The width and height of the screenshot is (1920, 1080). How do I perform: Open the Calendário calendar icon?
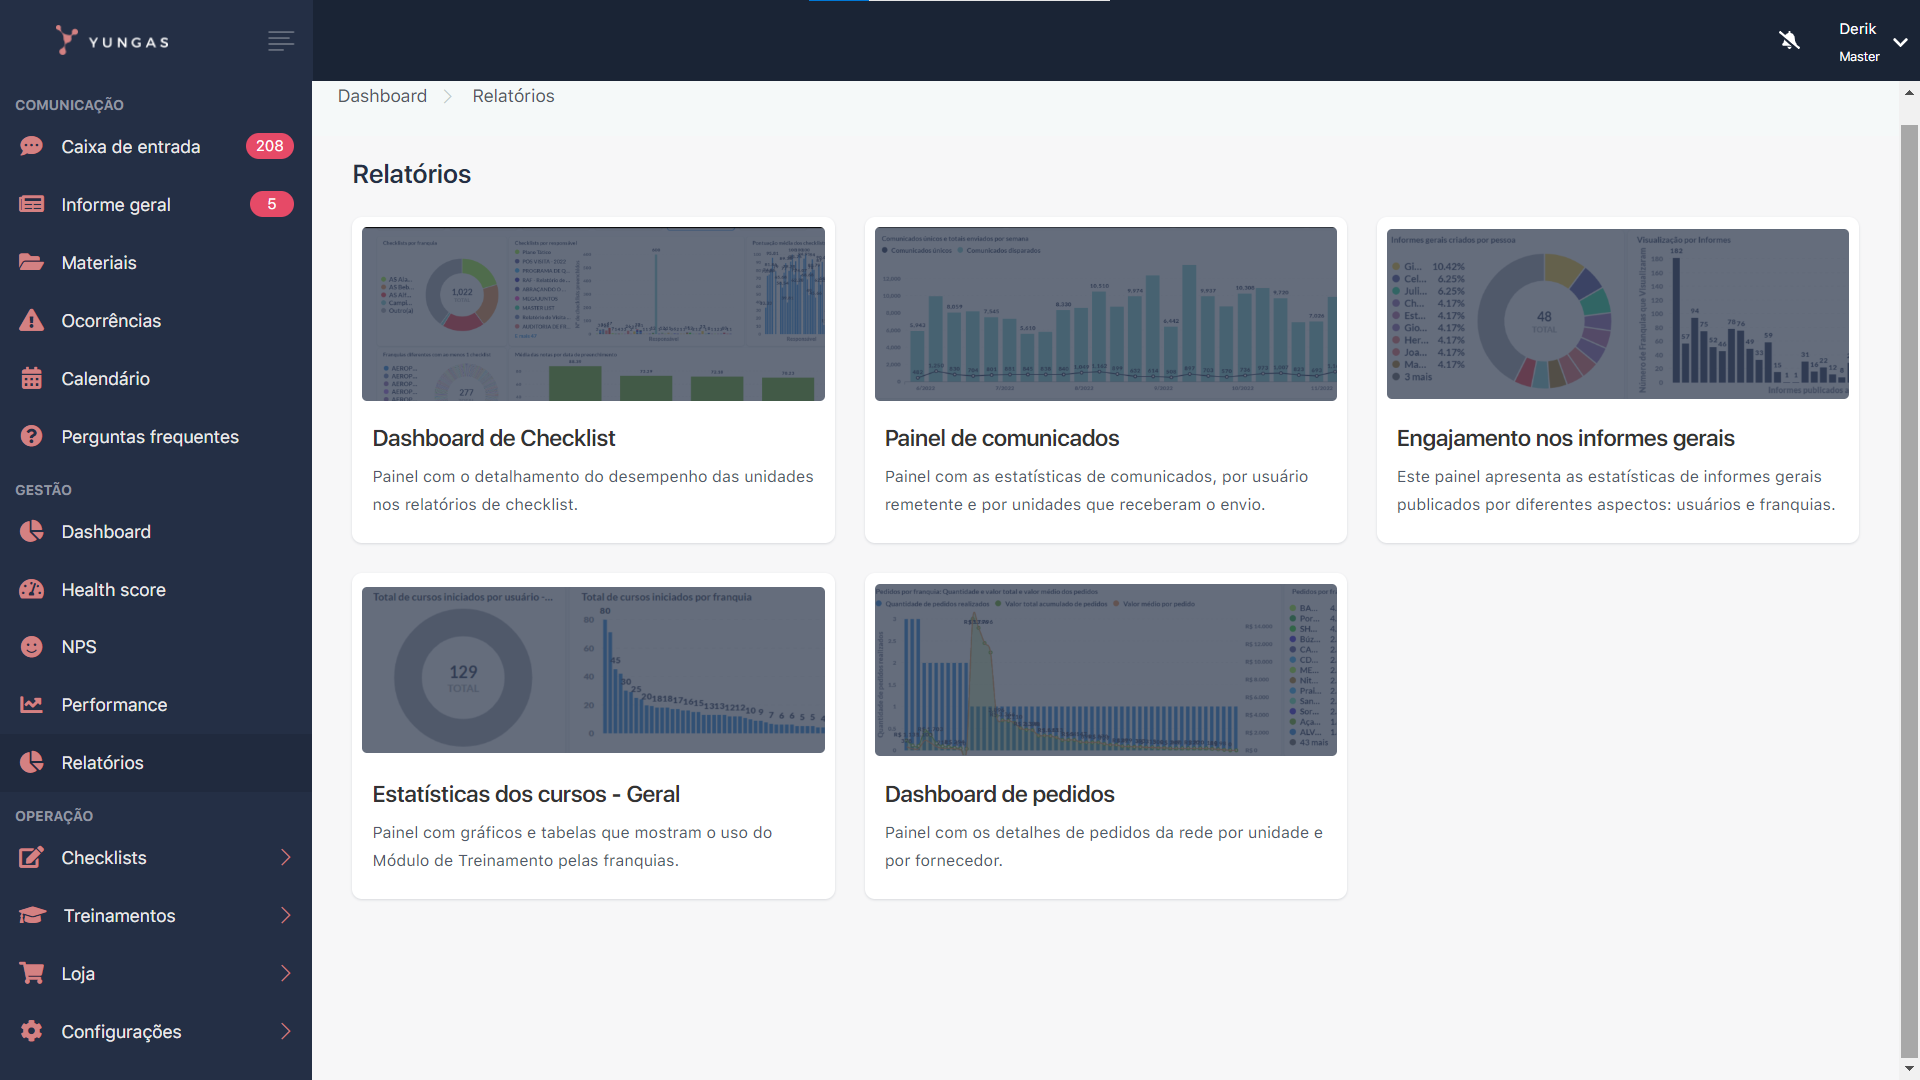pos(32,378)
